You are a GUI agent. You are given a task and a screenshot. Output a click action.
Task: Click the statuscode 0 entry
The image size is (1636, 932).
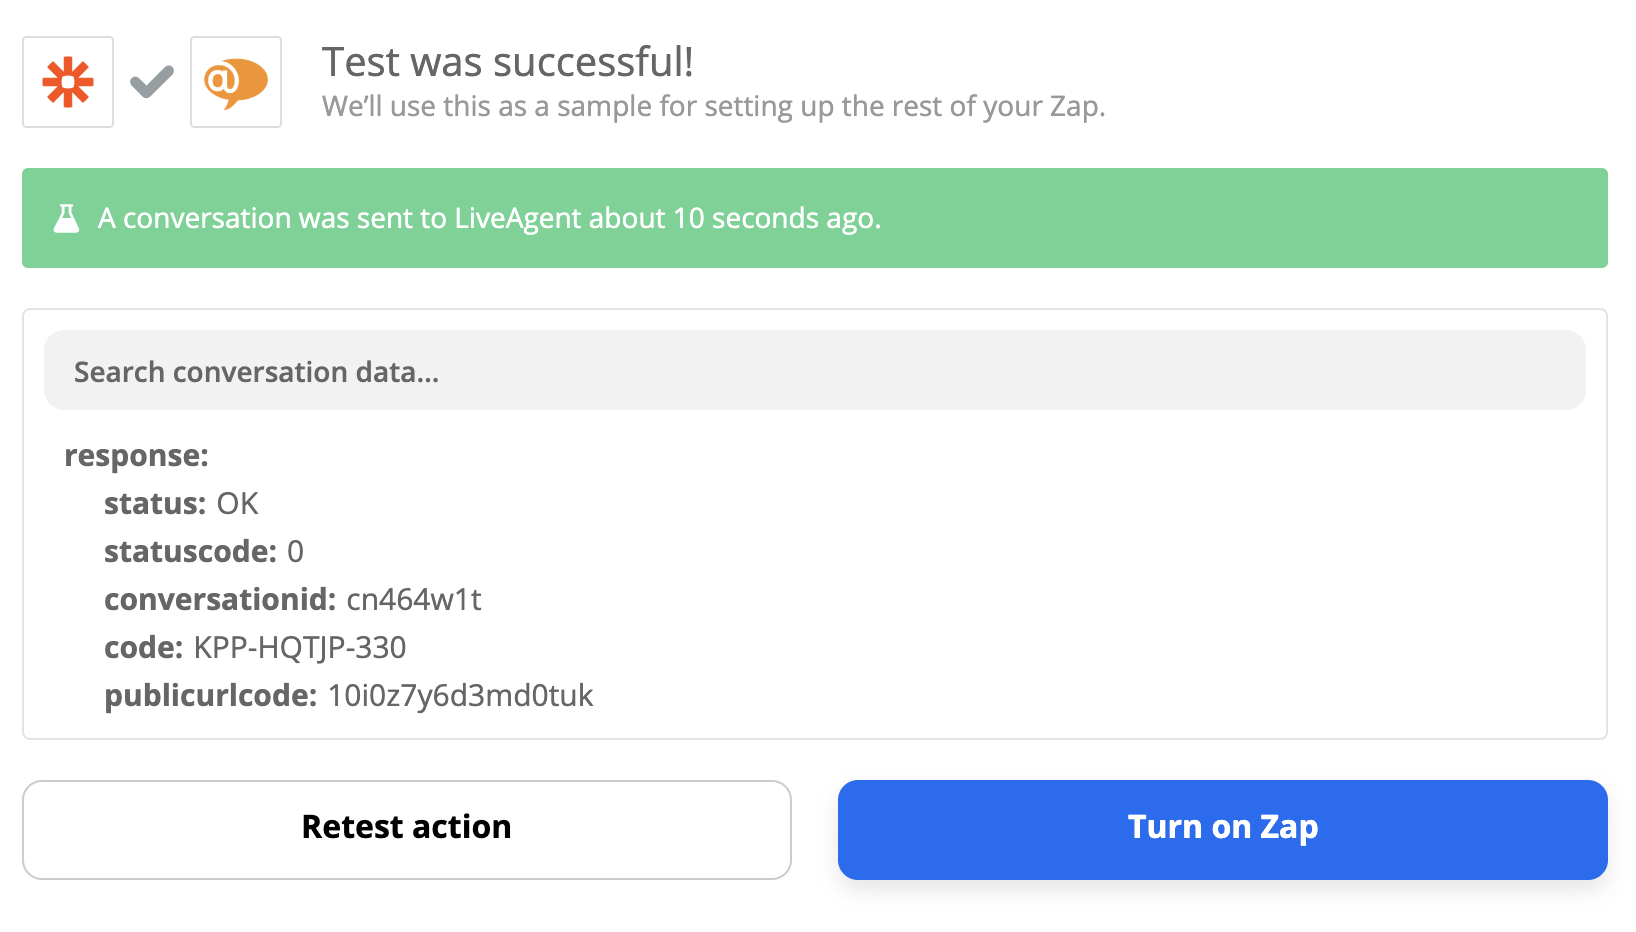(x=298, y=551)
